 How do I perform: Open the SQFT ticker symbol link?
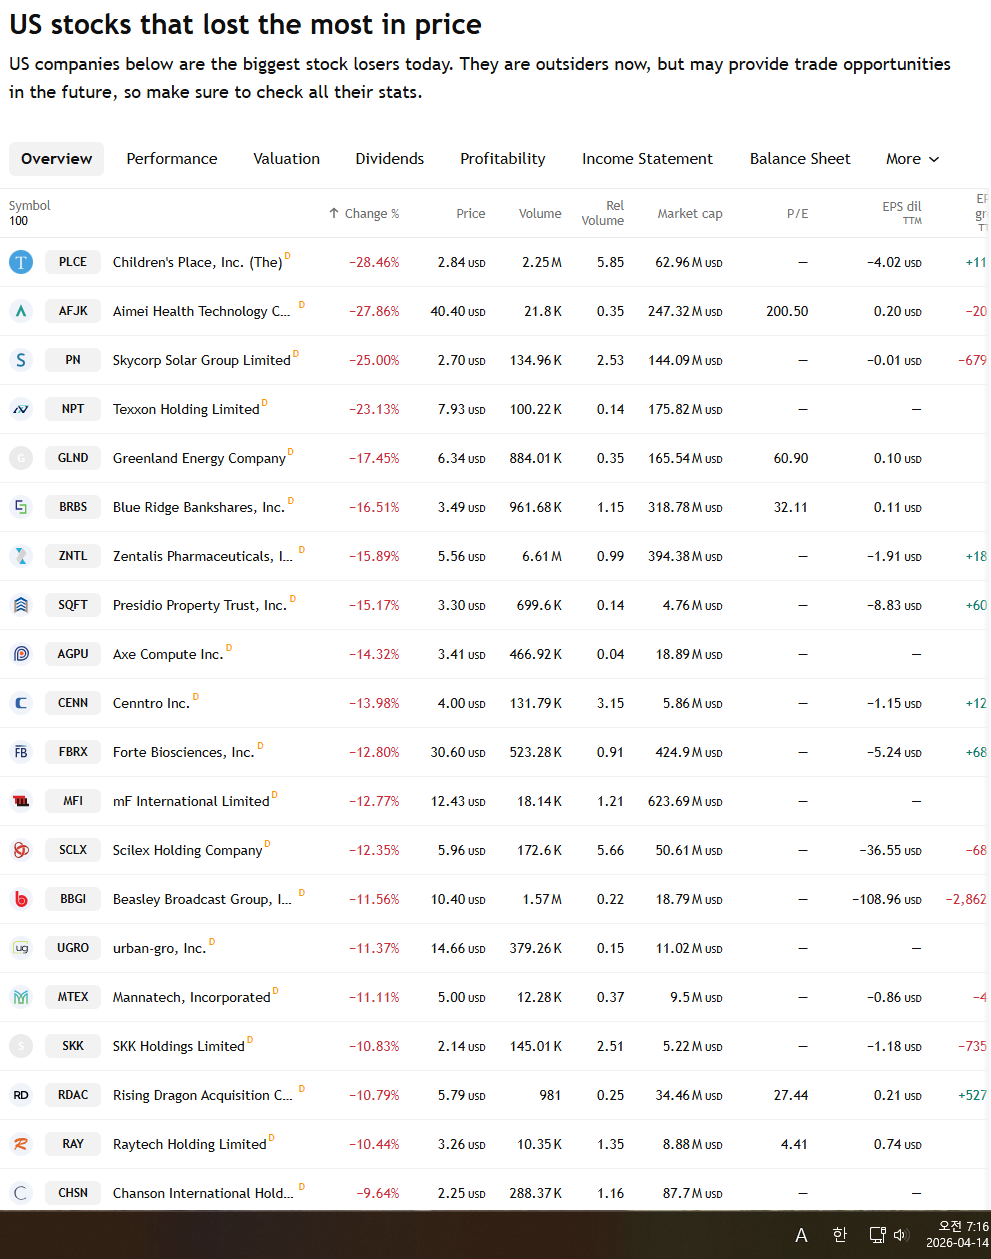(73, 605)
